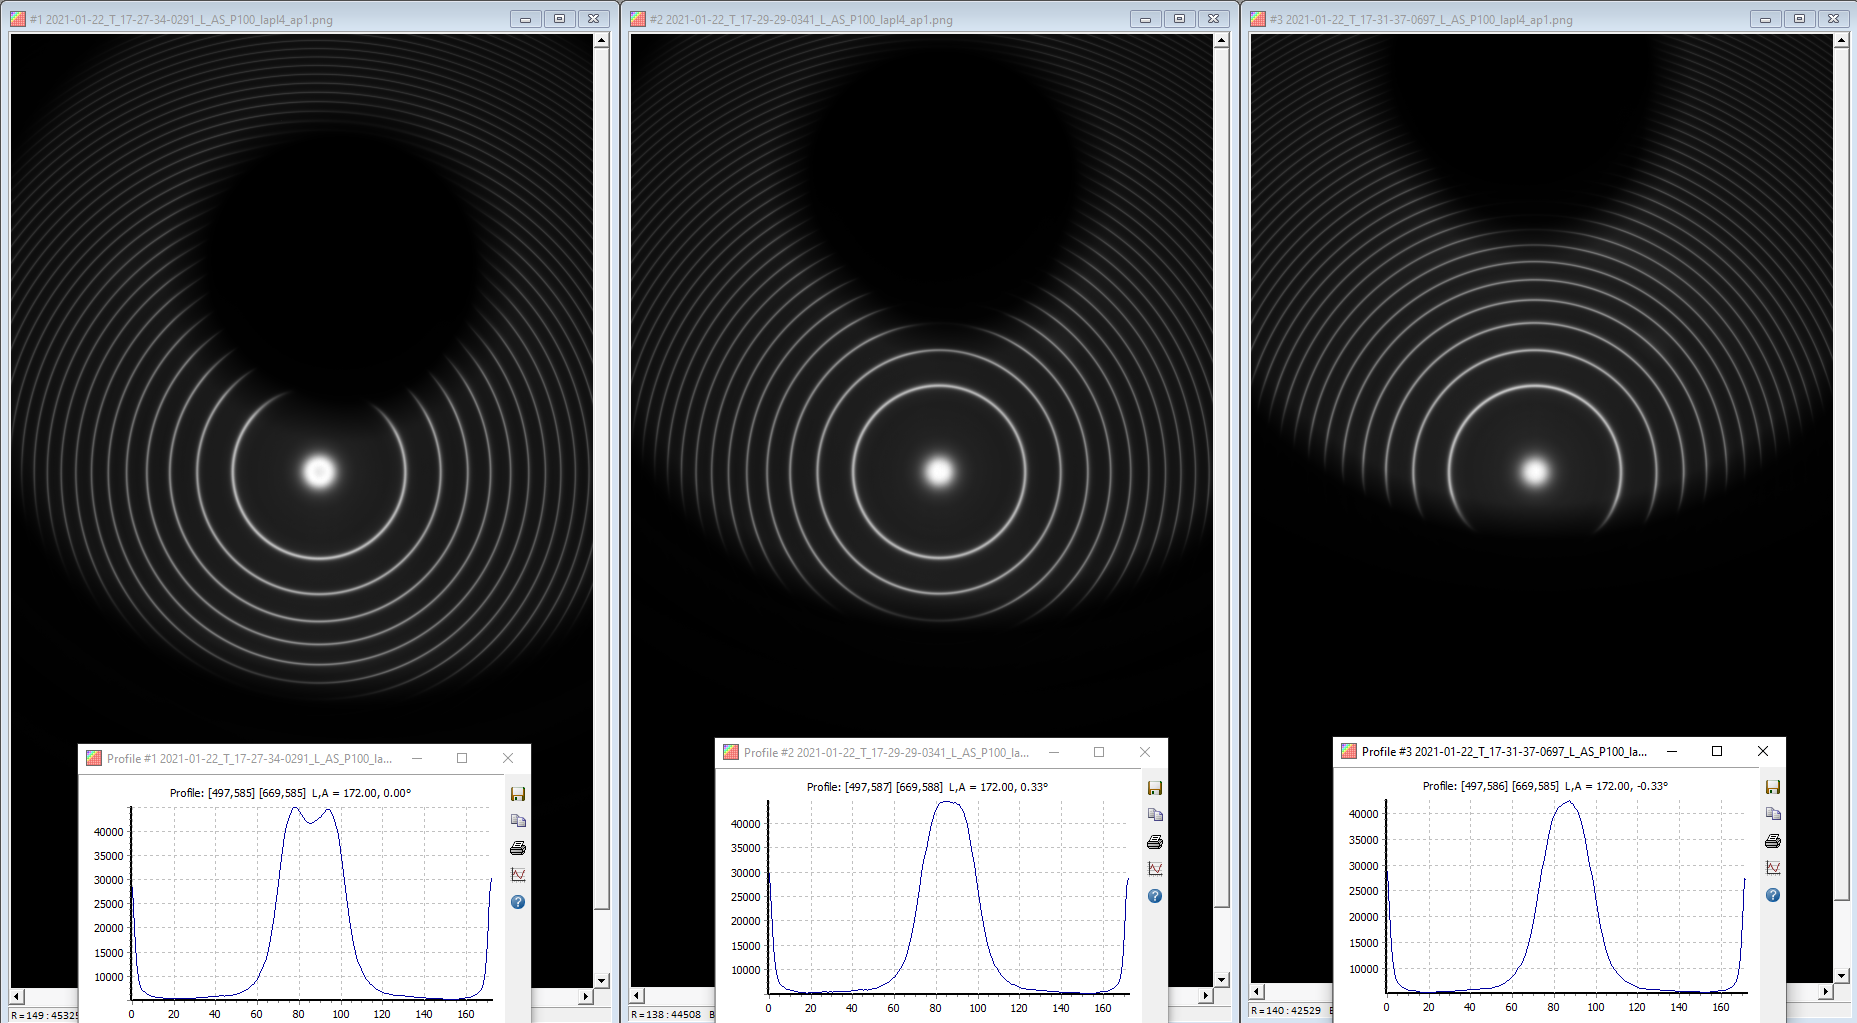Save the Profile #3 plot using floppy icon
The image size is (1857, 1023).
point(1773,787)
